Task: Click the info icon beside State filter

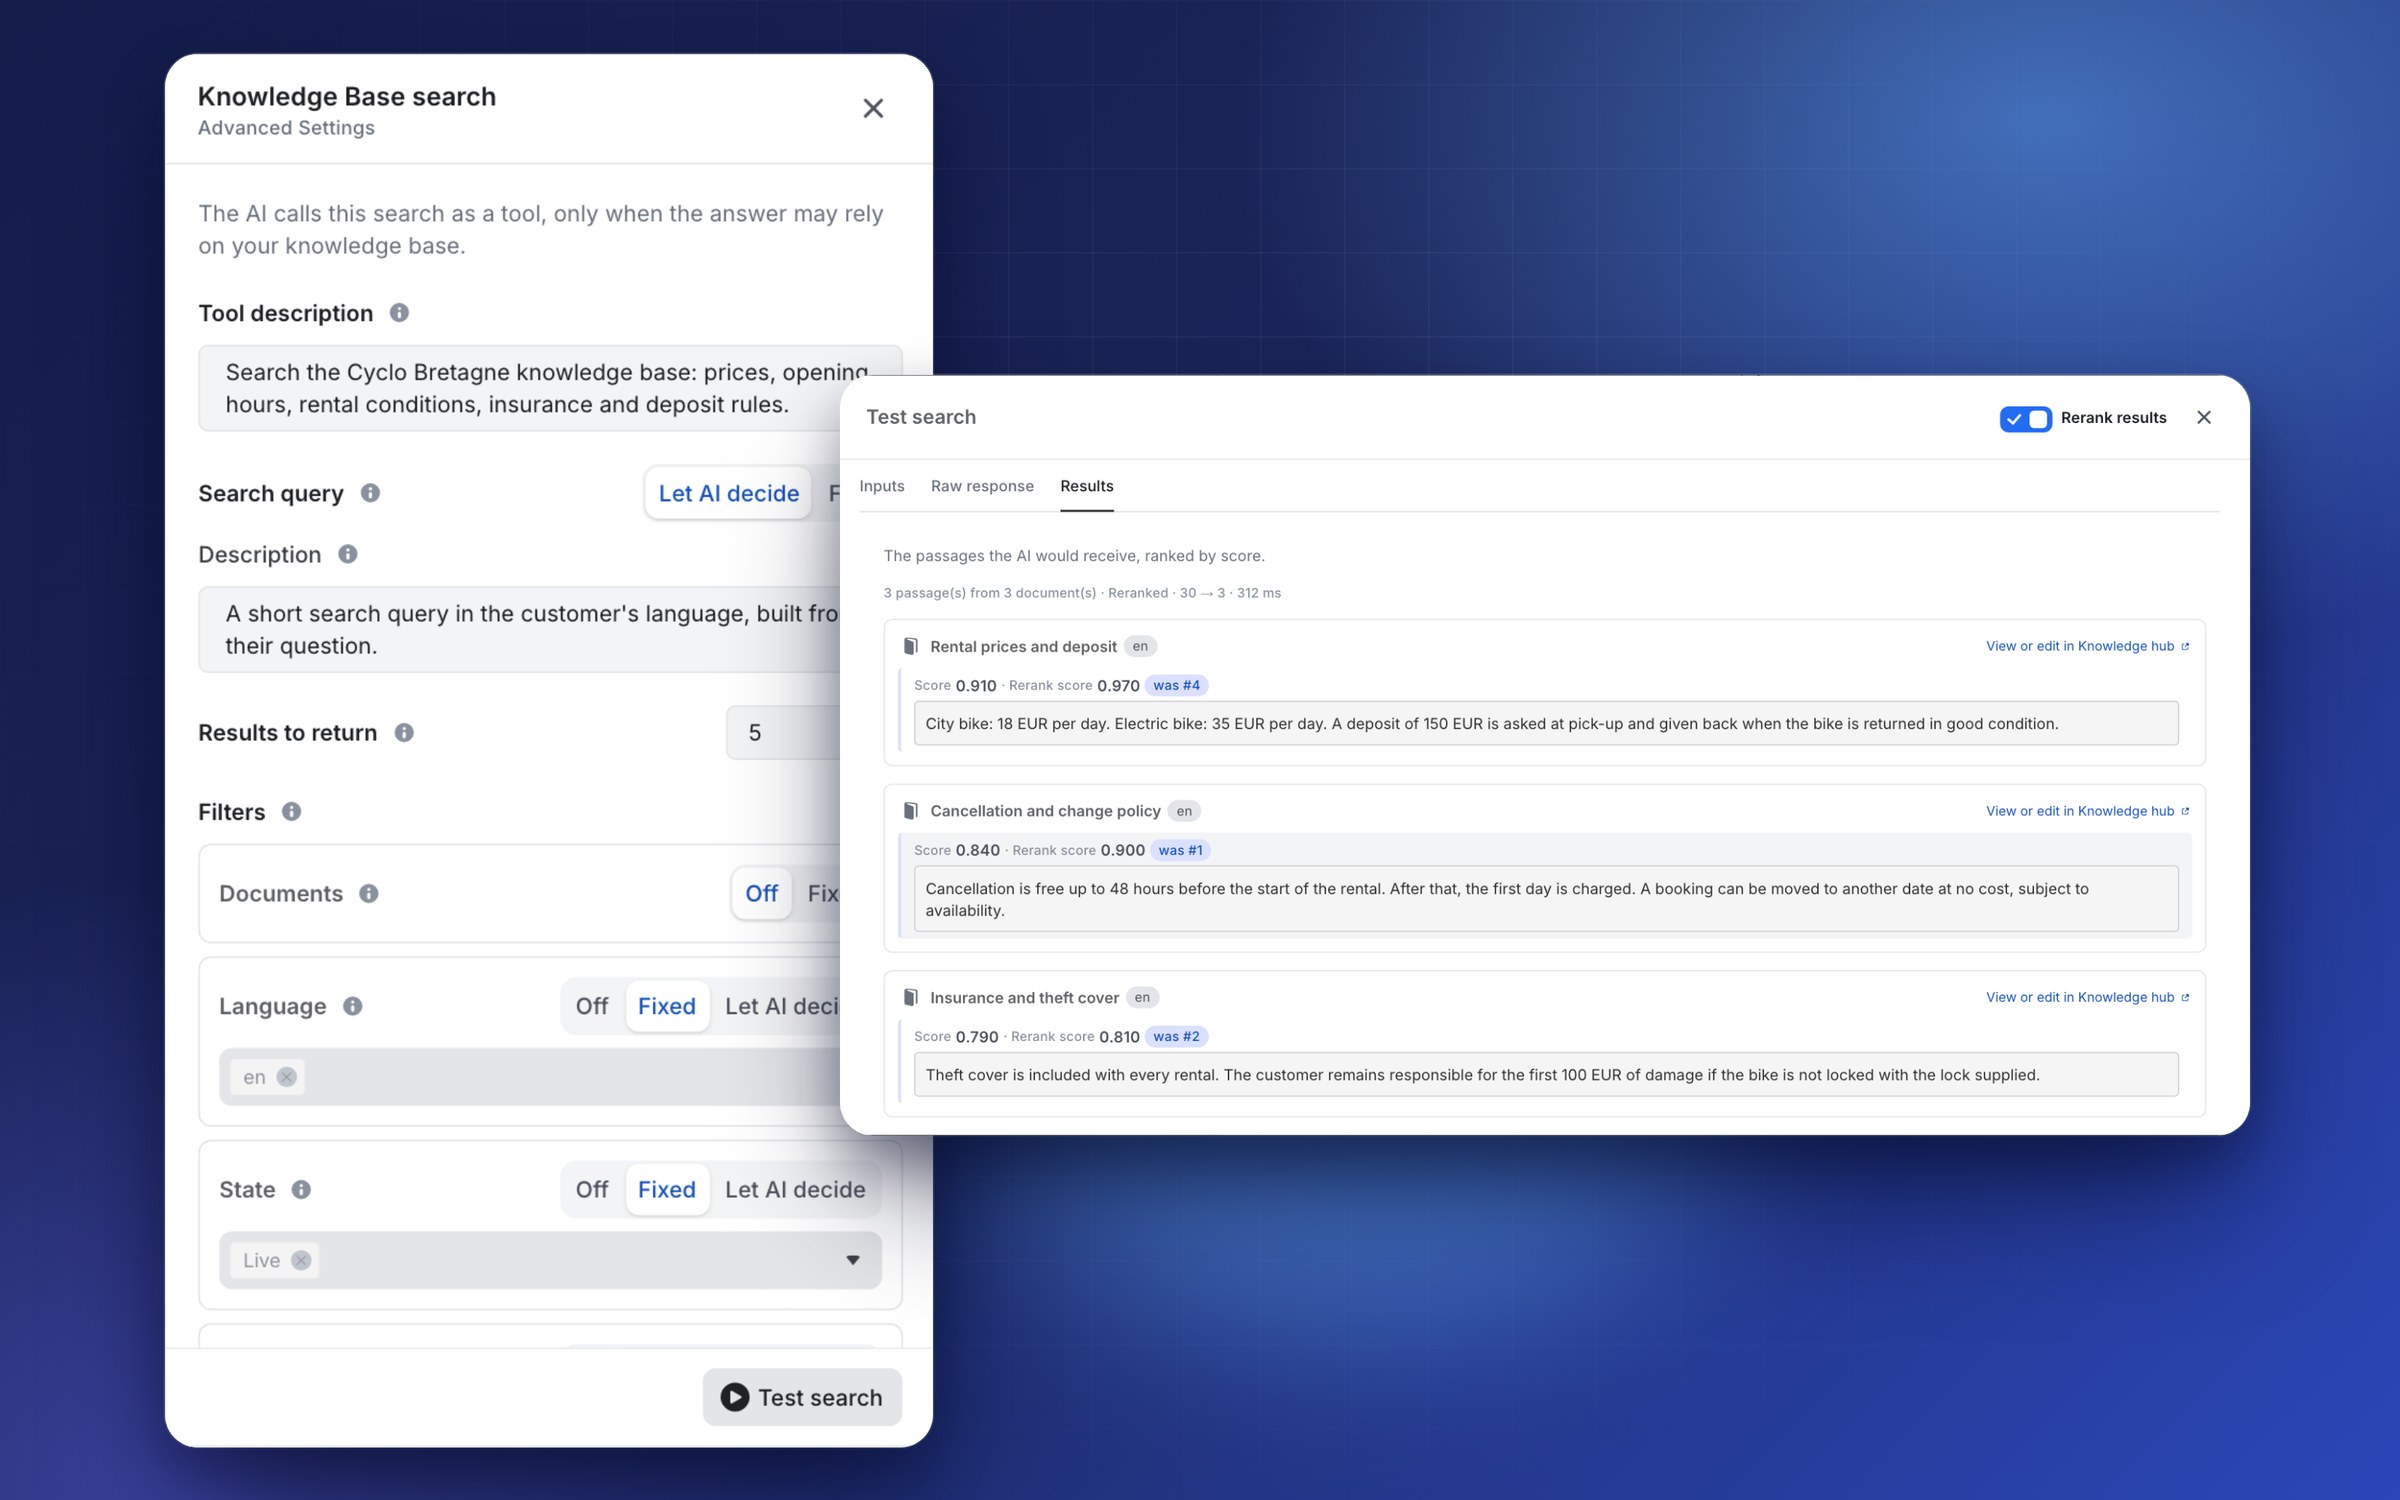Action: 301,1190
